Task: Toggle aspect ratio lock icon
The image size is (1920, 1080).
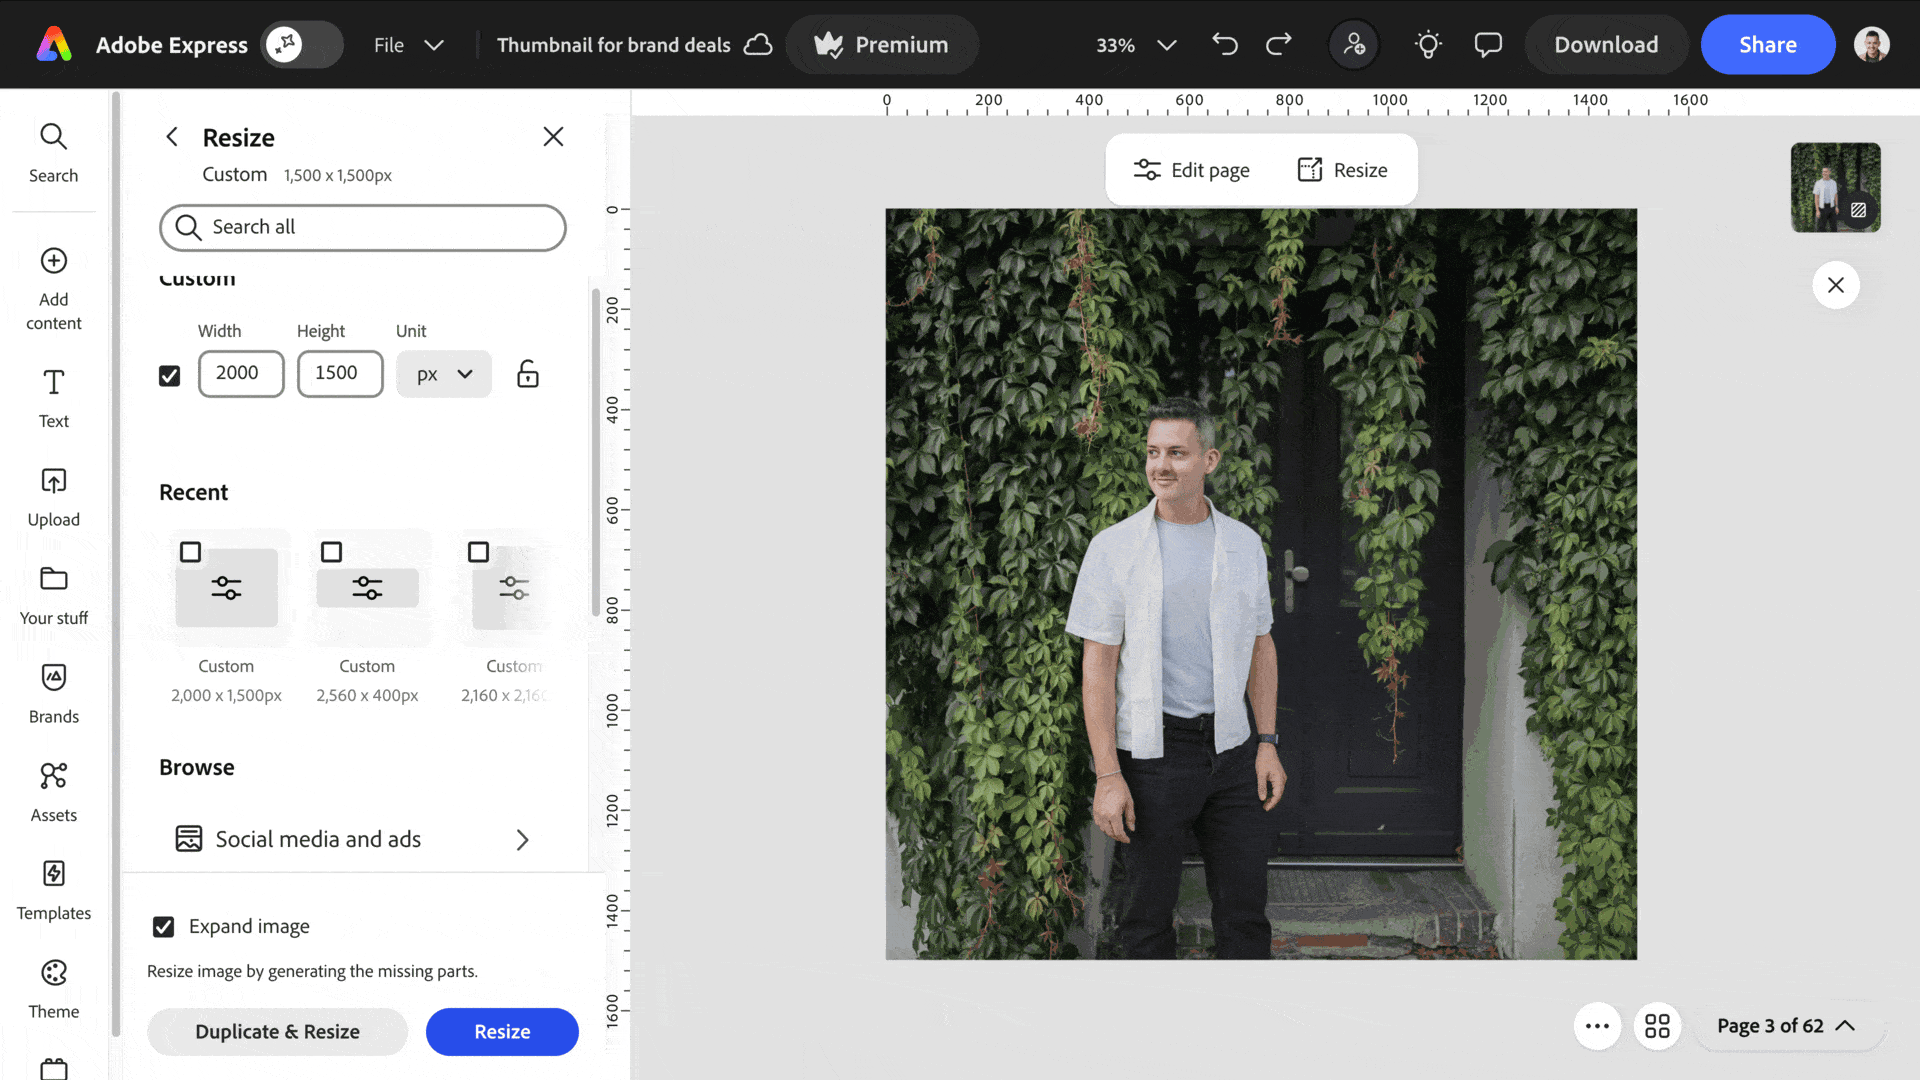Action: tap(528, 374)
